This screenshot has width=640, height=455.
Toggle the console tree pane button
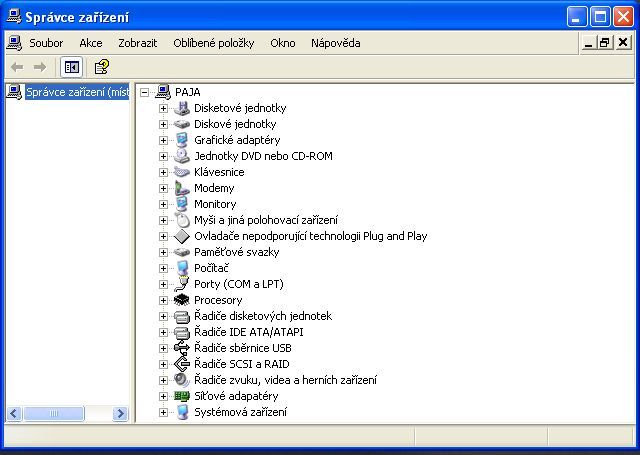tap(72, 67)
